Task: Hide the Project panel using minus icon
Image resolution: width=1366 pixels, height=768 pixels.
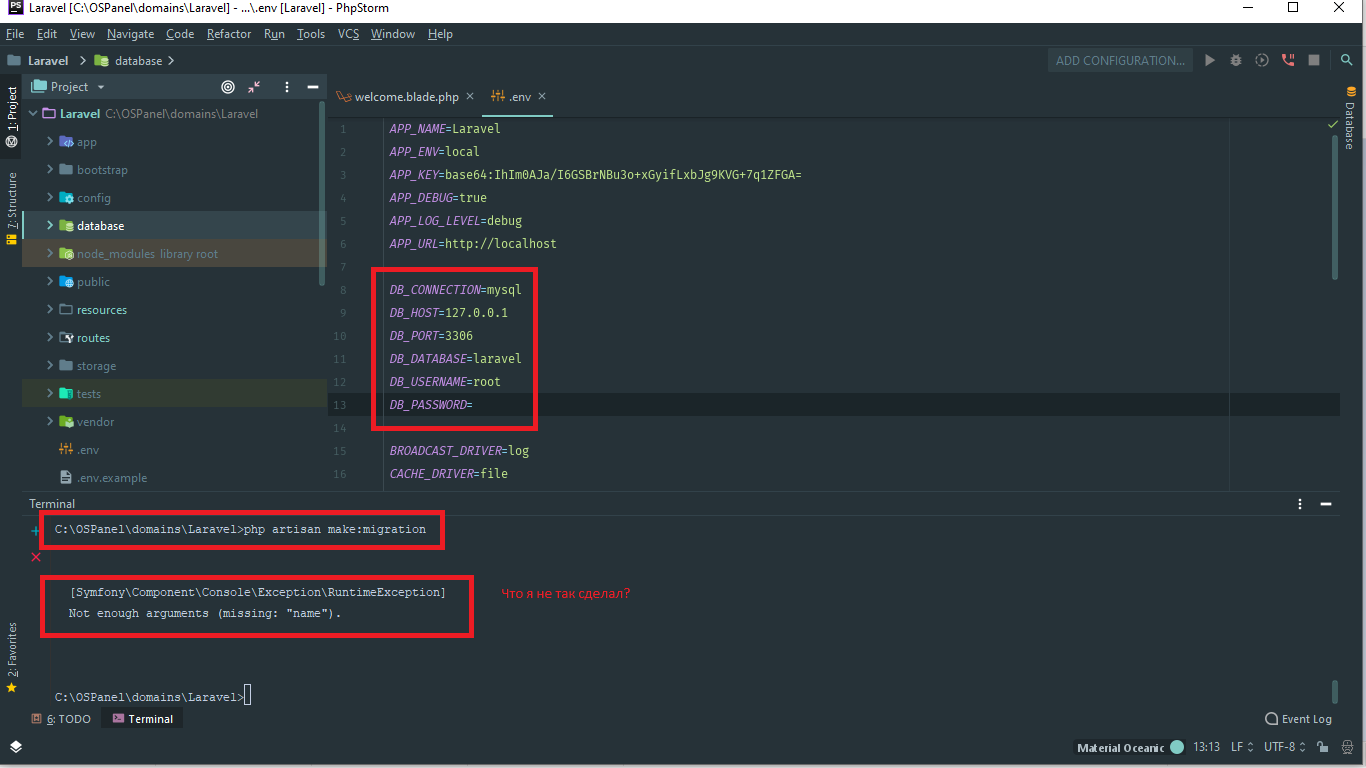Action: click(x=313, y=87)
